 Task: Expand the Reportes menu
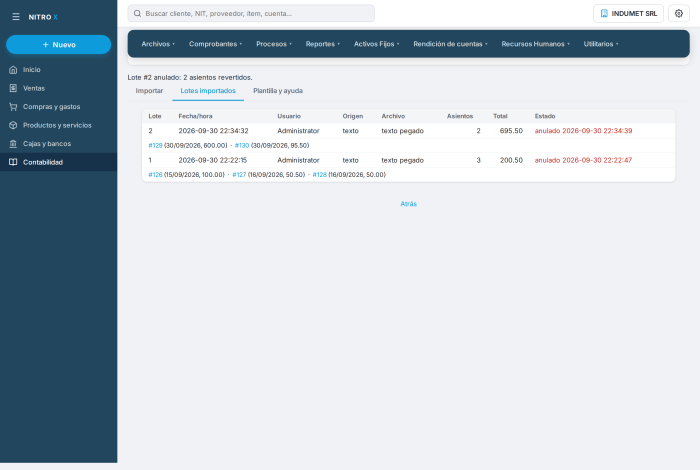click(323, 44)
